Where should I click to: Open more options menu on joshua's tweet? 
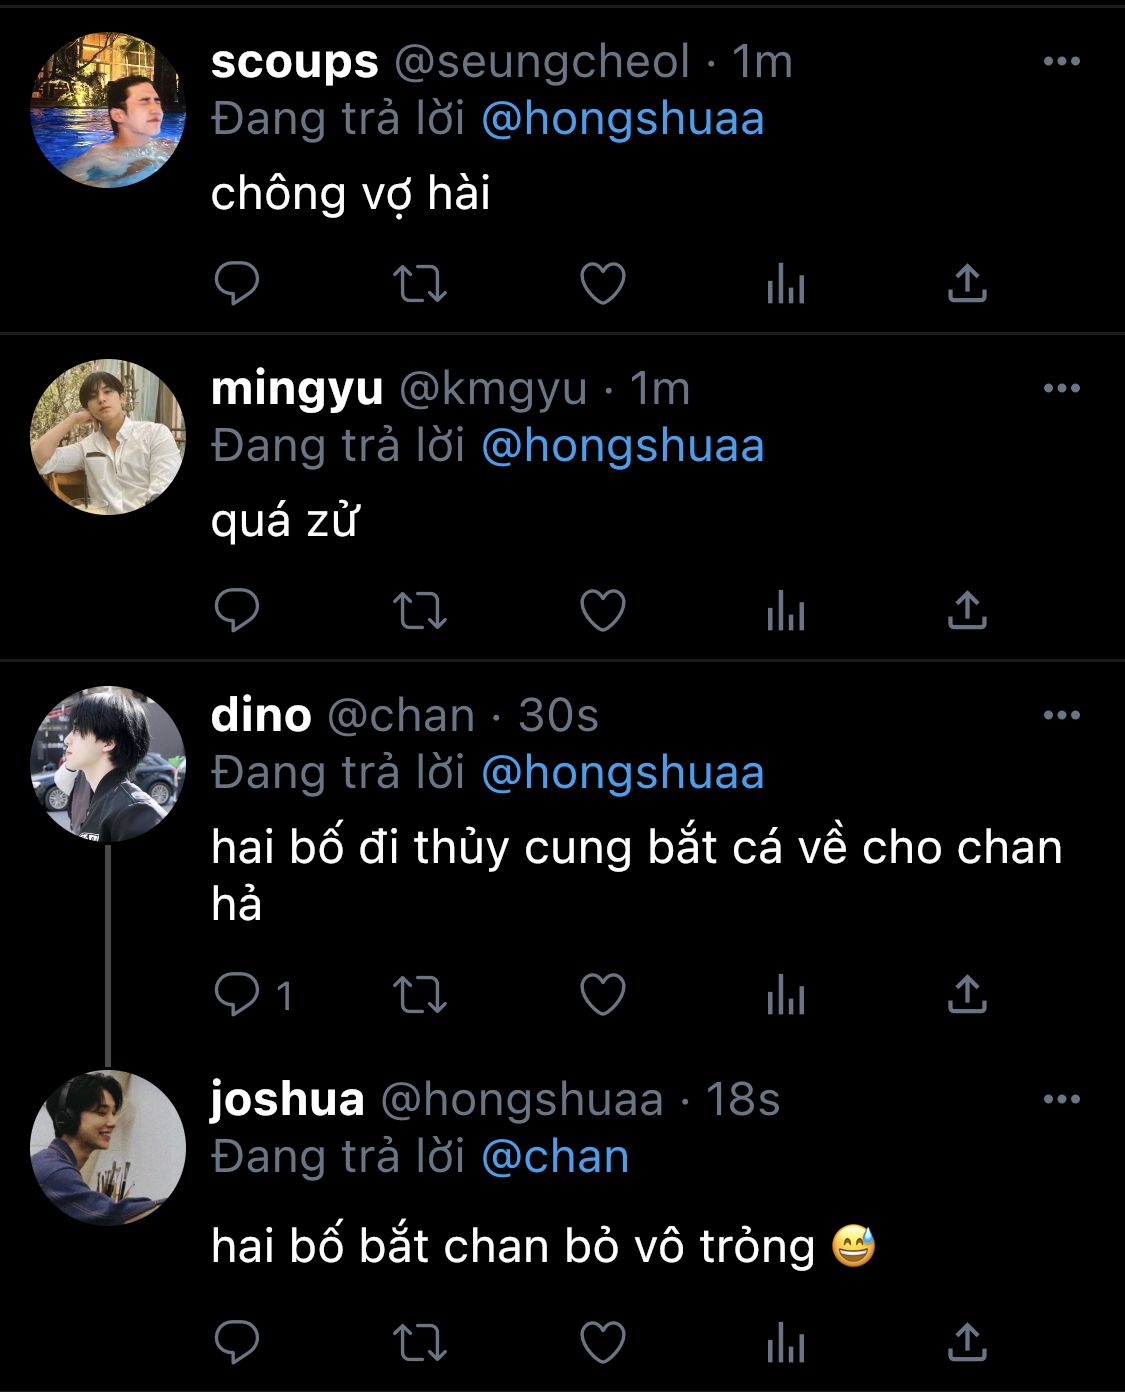tap(1061, 1099)
